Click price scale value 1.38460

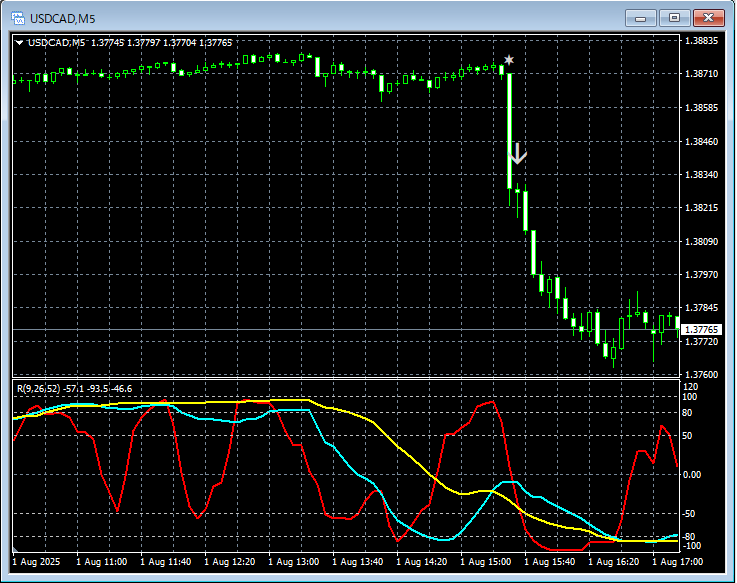coord(702,141)
